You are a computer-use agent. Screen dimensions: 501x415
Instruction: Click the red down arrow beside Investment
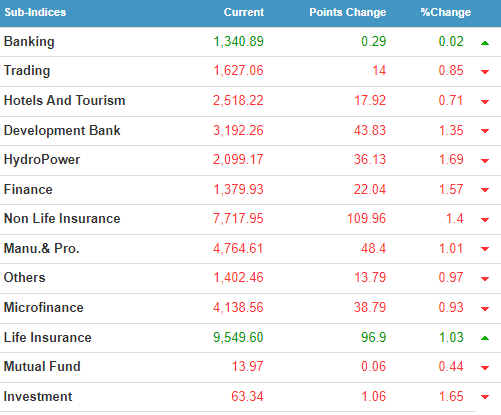click(485, 397)
